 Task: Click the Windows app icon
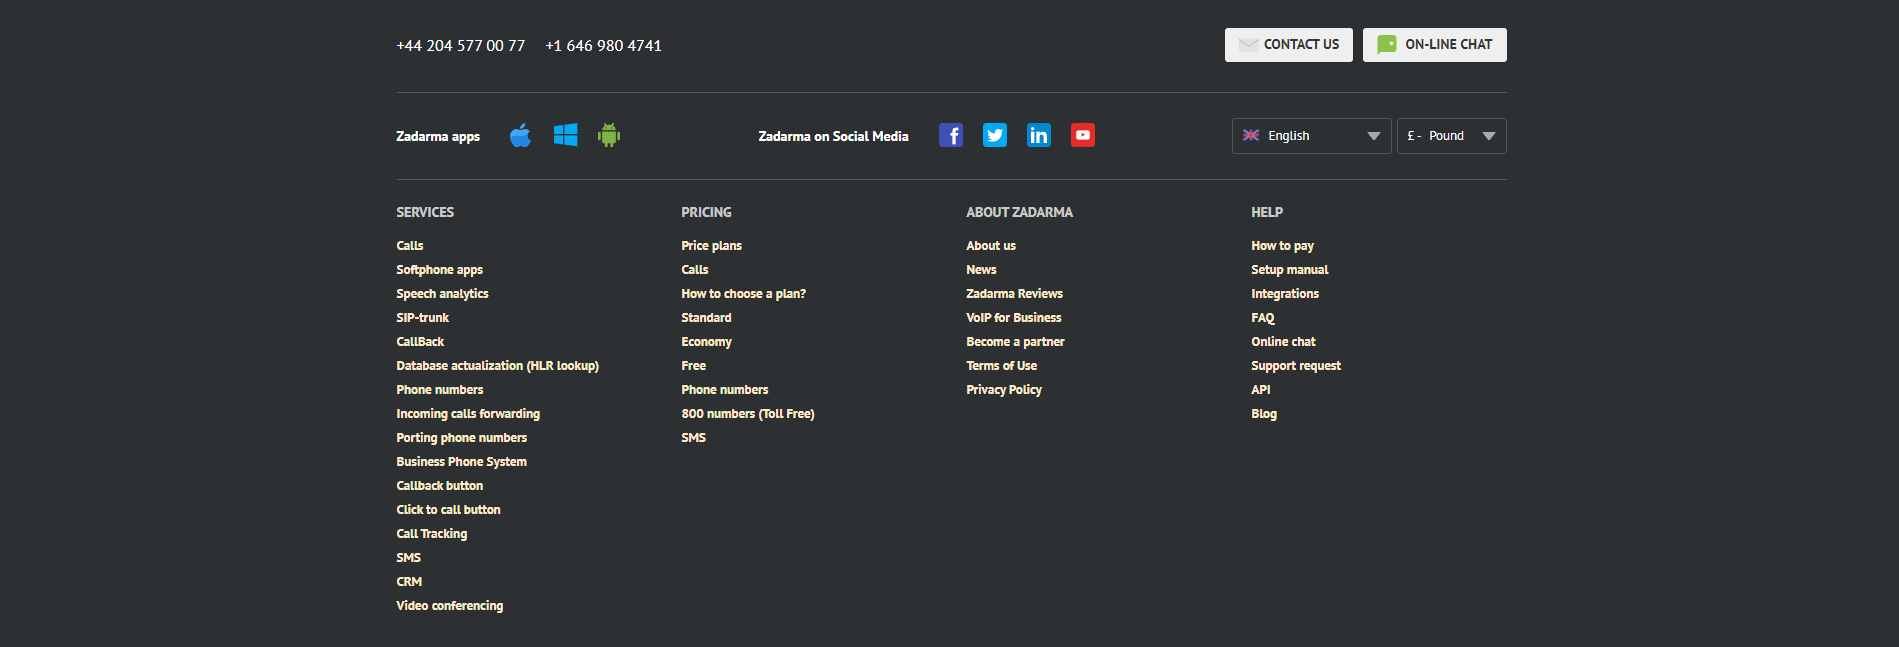565,136
